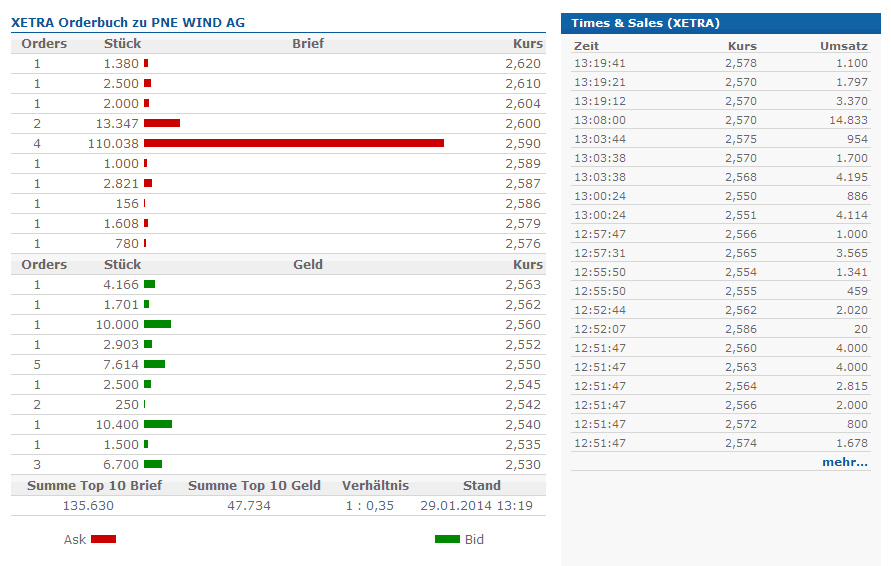Screen dimensions: 891x566
Task: Click the Summe Top 10 Brief value 135.630
Action: tap(88, 506)
